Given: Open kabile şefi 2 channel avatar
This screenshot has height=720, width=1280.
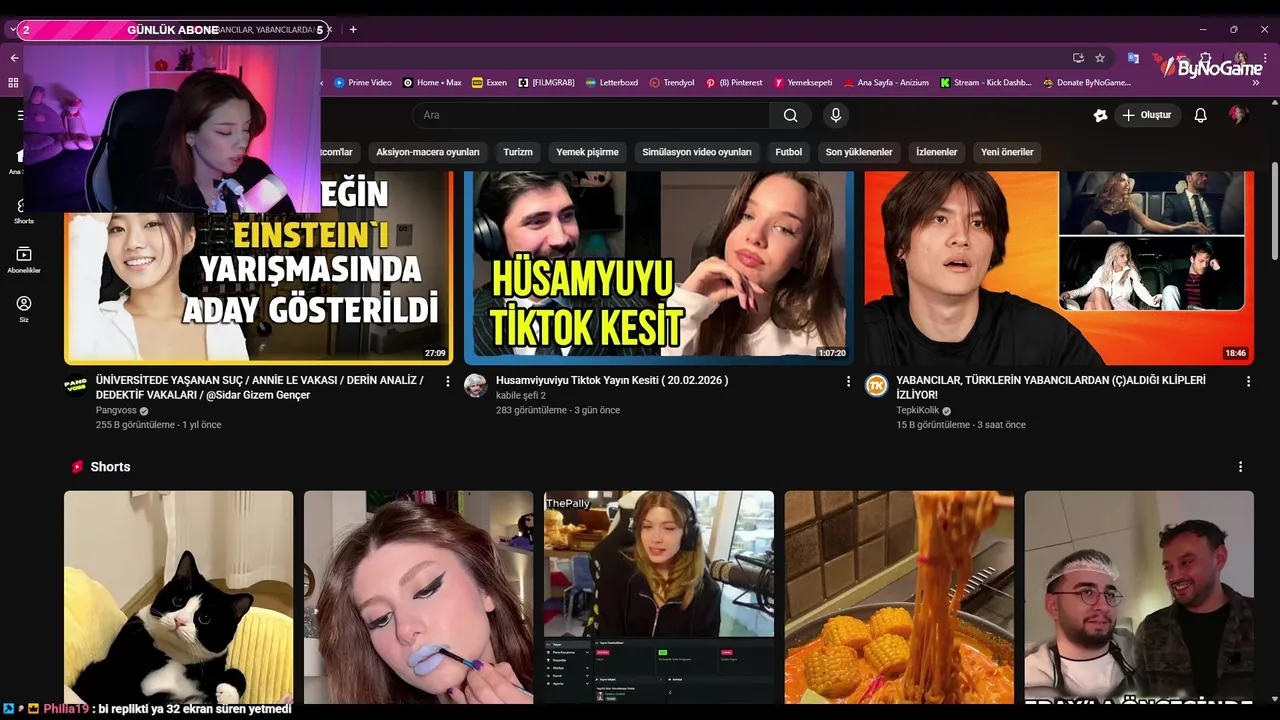Looking at the screenshot, I should pyautogui.click(x=476, y=386).
